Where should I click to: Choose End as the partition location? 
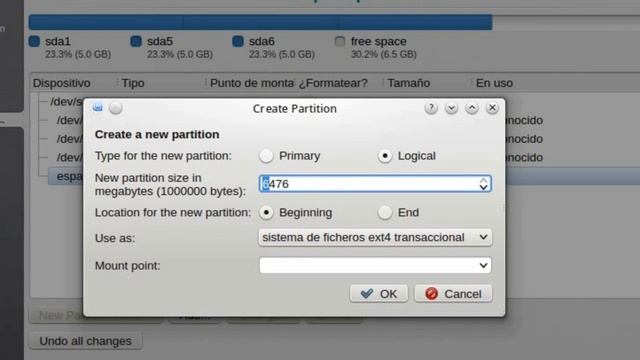click(x=385, y=213)
